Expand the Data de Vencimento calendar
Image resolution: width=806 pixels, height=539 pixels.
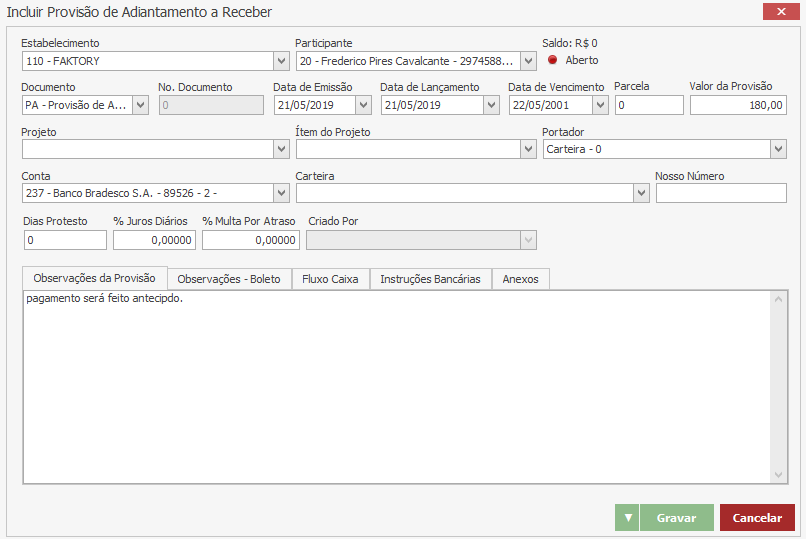(599, 105)
